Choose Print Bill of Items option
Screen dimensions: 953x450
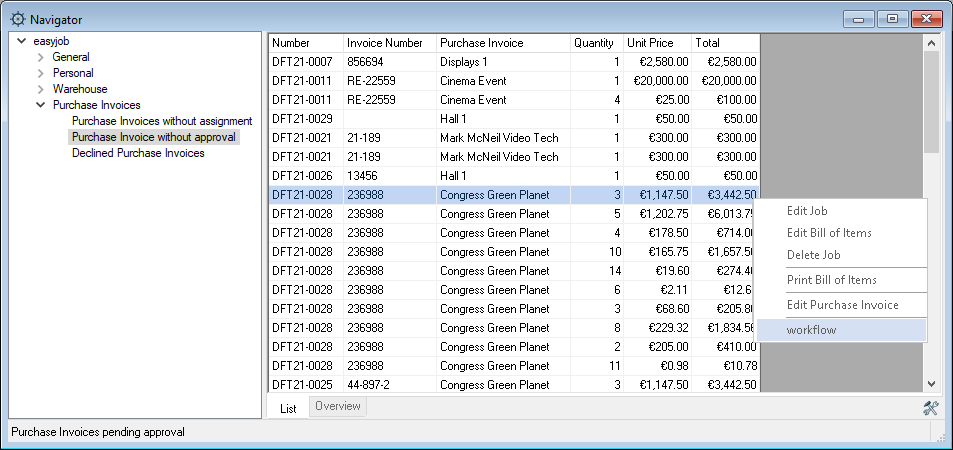point(831,280)
